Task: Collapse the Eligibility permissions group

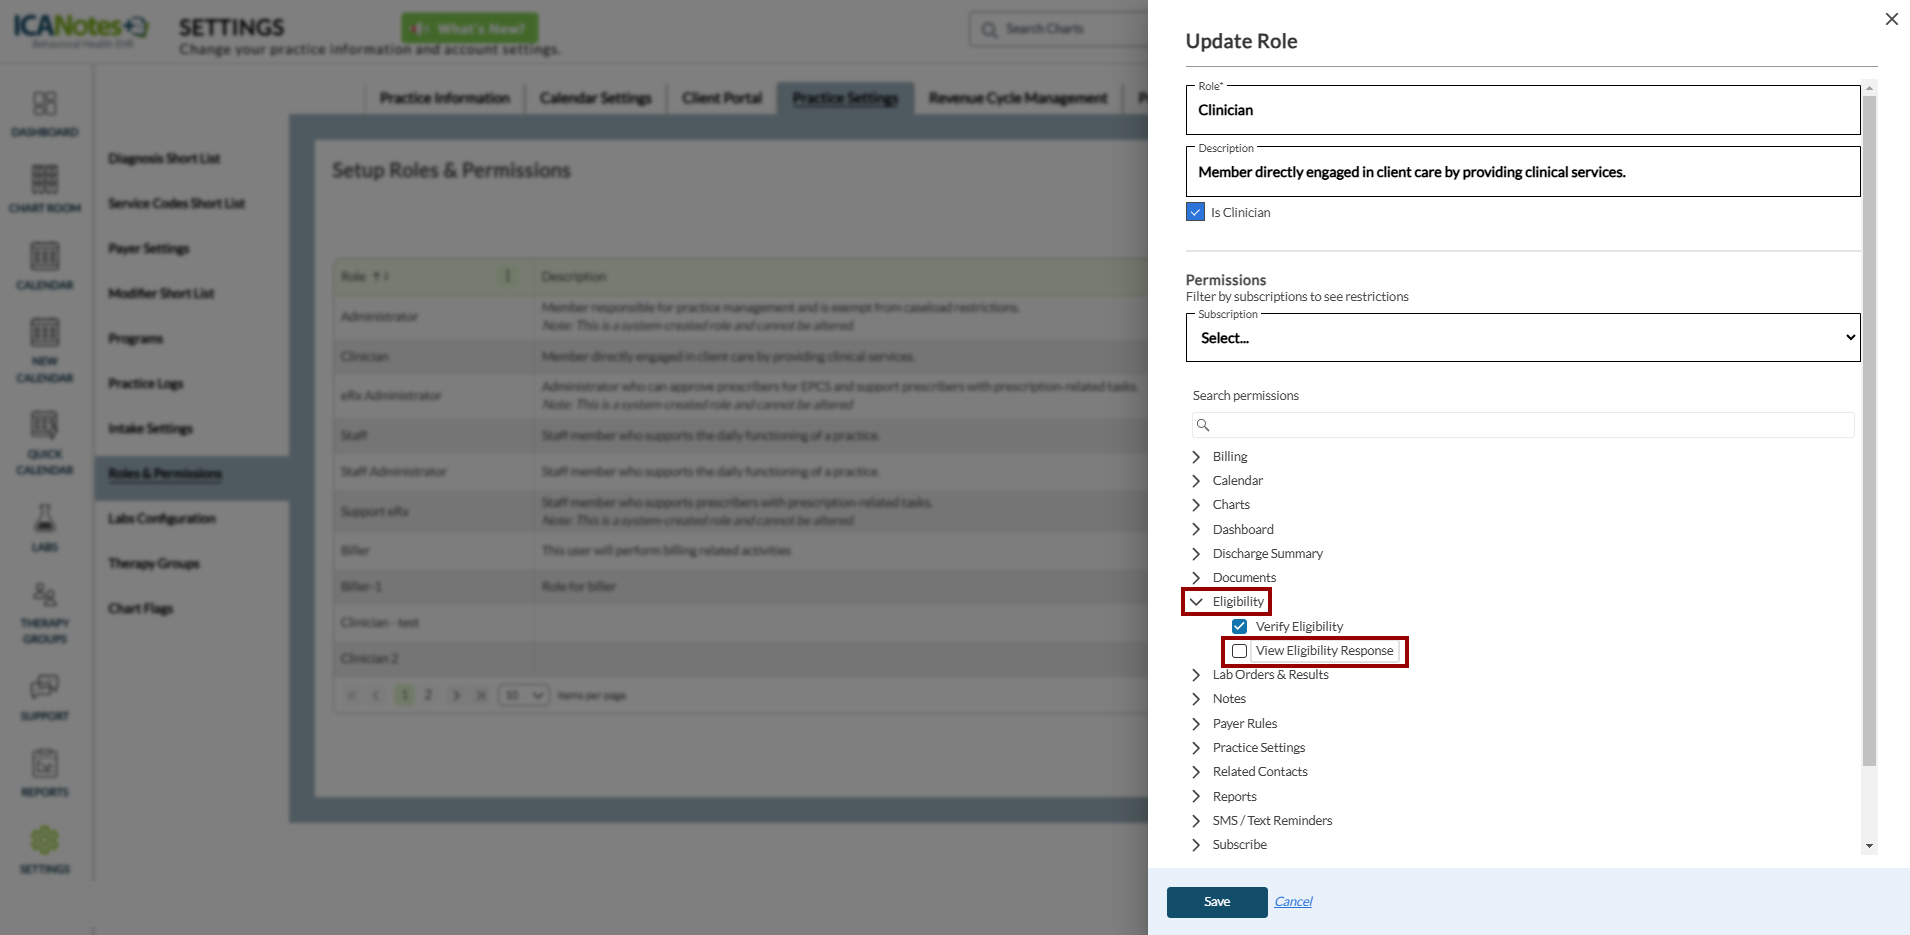Action: 1196,602
